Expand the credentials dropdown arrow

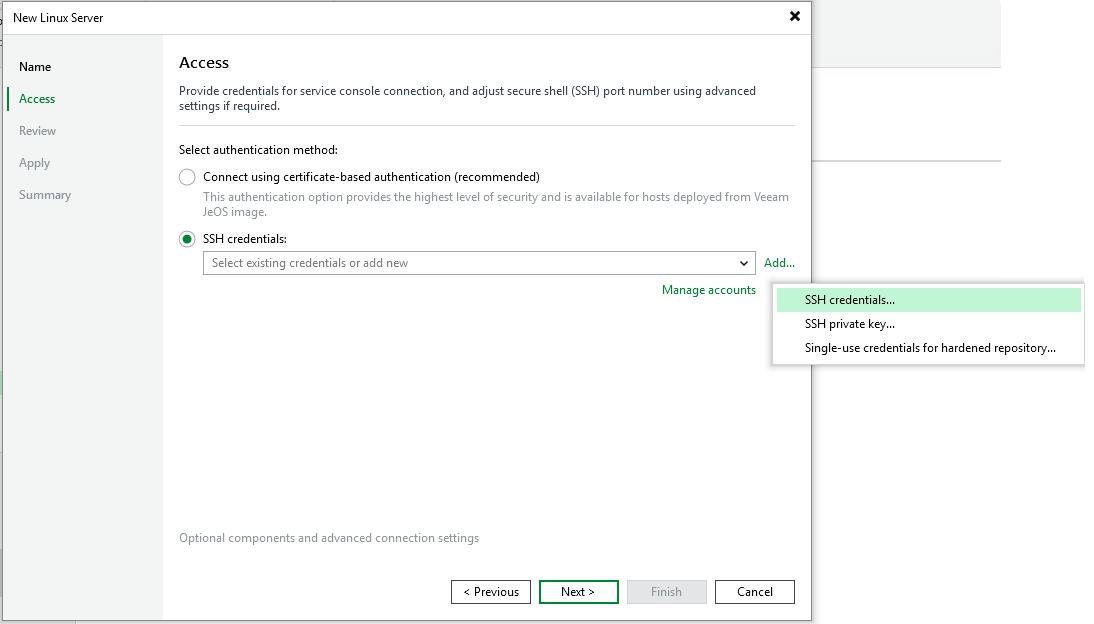coord(744,263)
